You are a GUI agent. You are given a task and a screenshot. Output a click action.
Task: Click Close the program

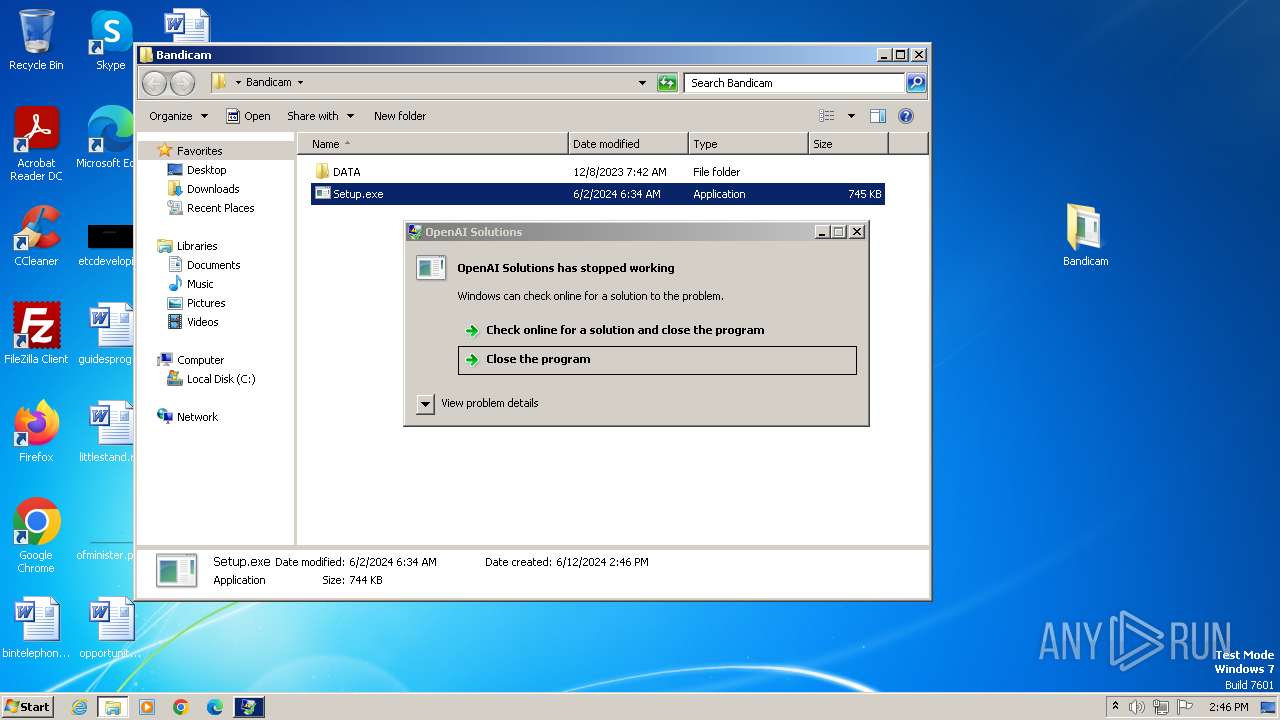coord(657,360)
